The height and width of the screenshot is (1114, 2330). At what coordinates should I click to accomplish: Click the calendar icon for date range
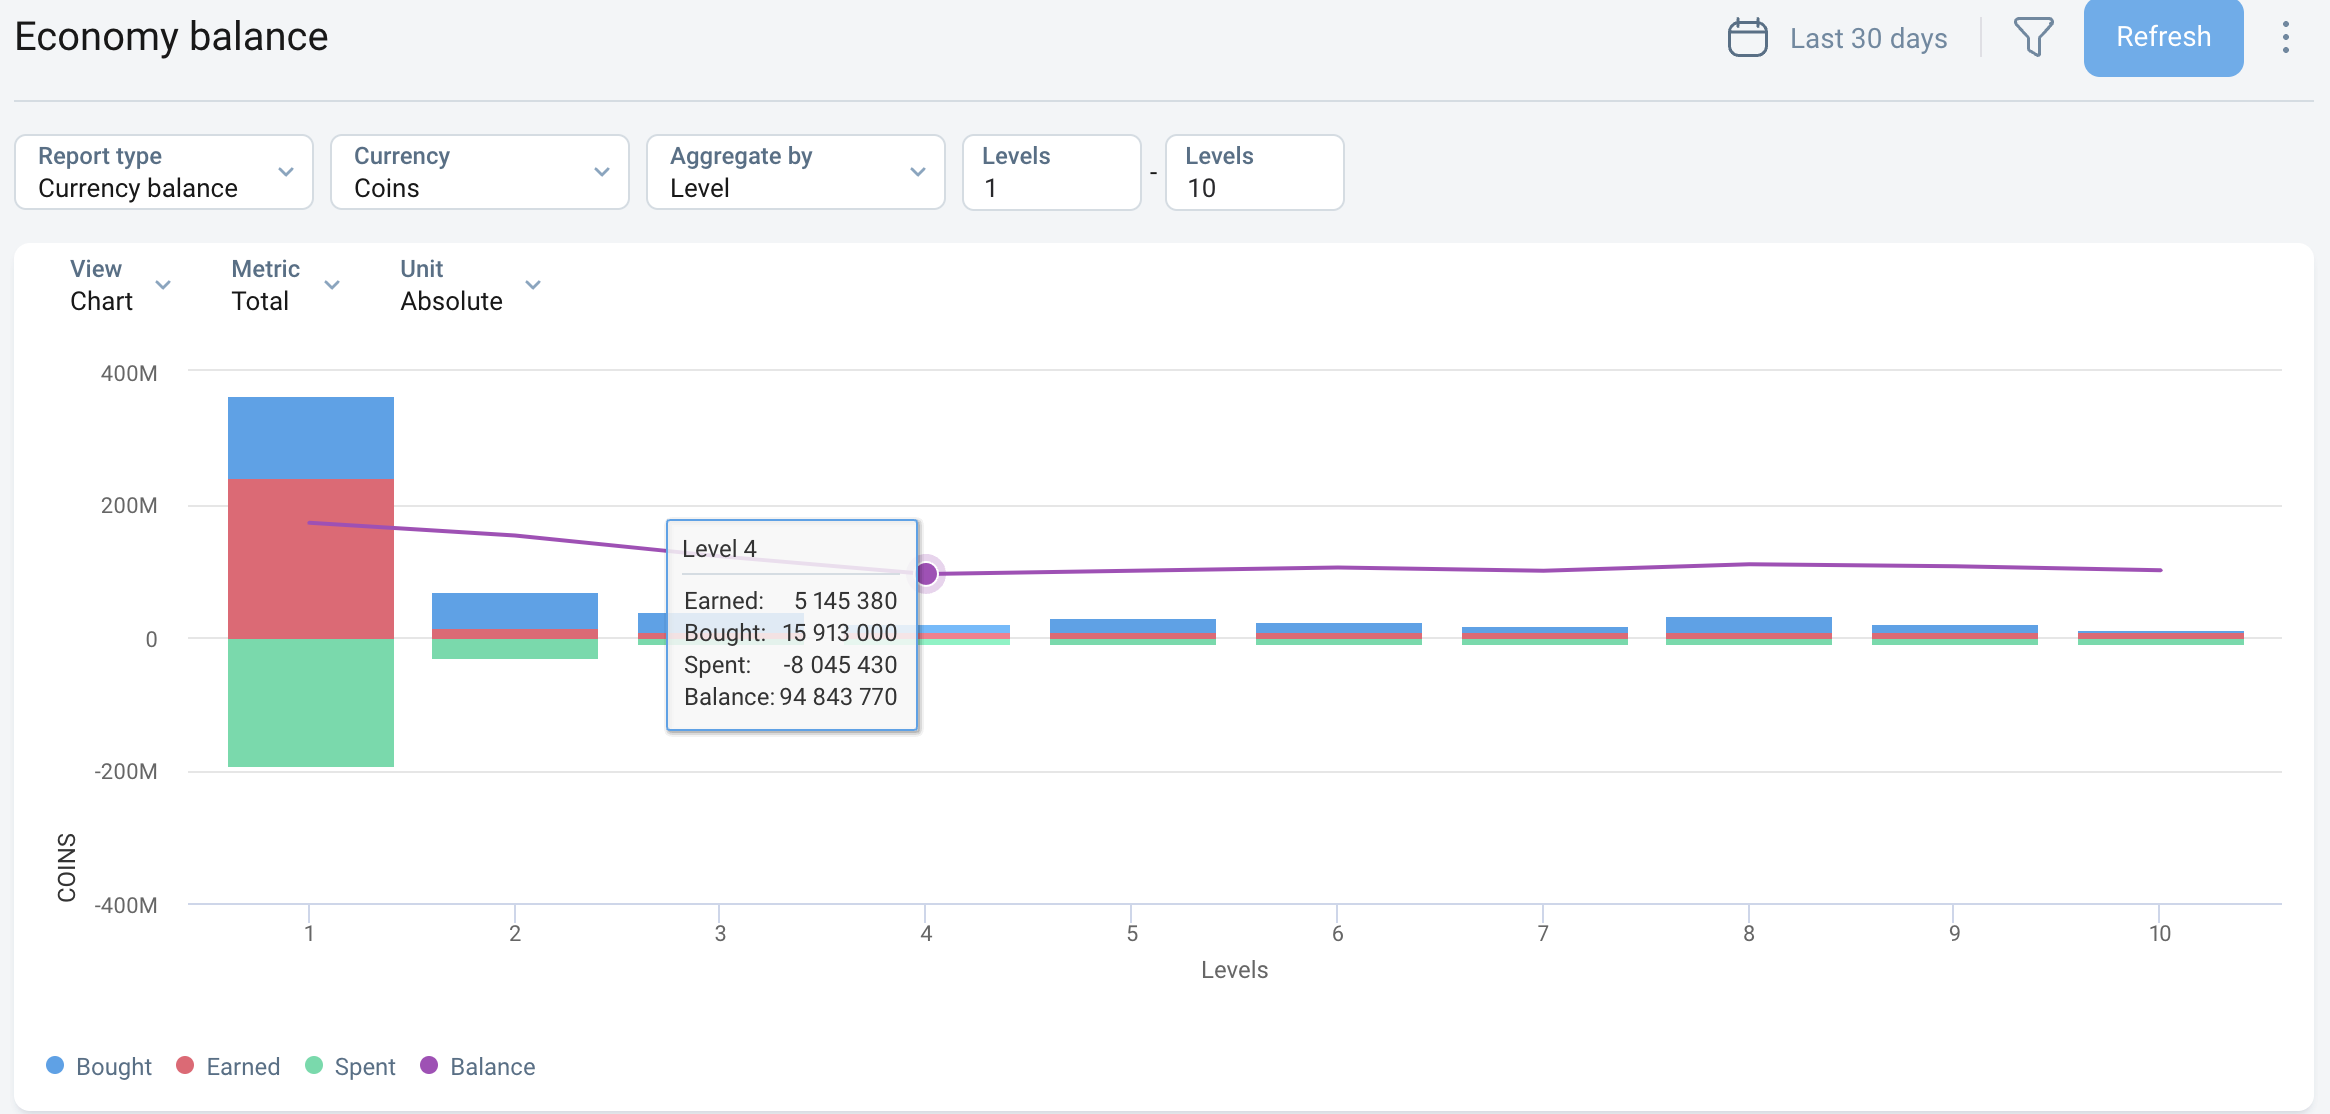(x=1747, y=38)
